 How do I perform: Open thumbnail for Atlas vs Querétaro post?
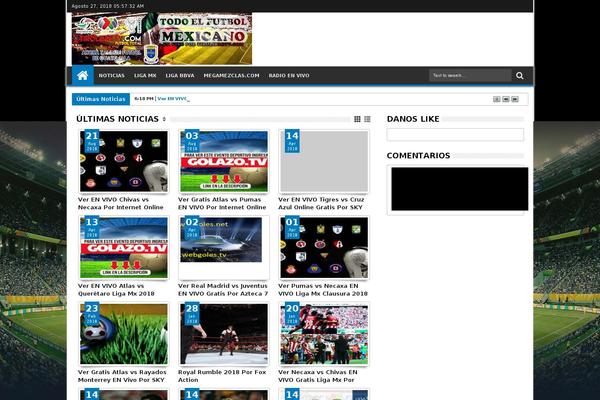click(124, 248)
